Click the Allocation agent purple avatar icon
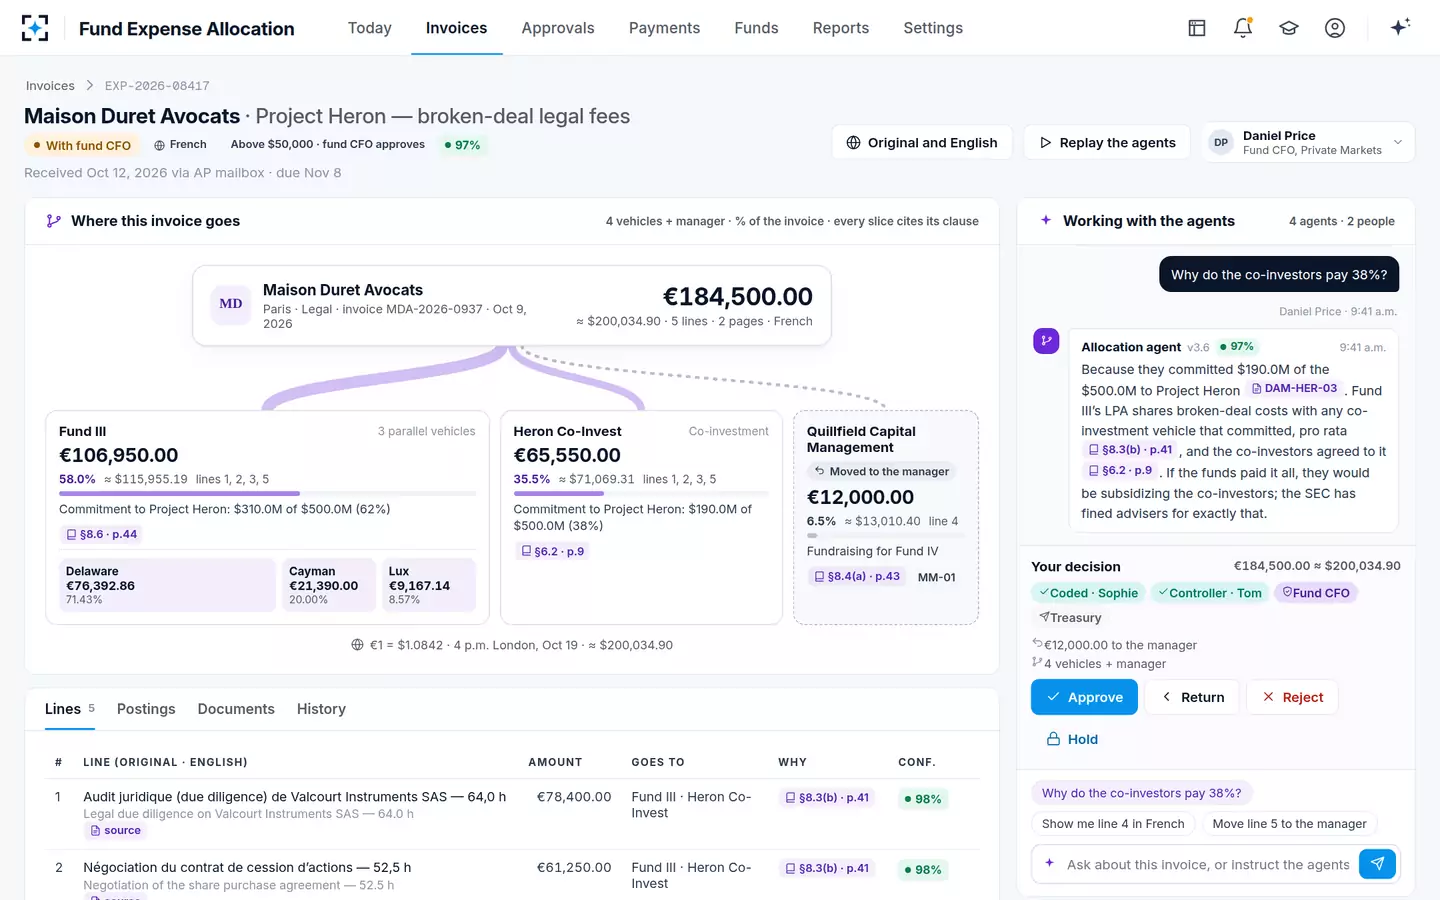Viewport: 1440px width, 900px height. coord(1046,341)
